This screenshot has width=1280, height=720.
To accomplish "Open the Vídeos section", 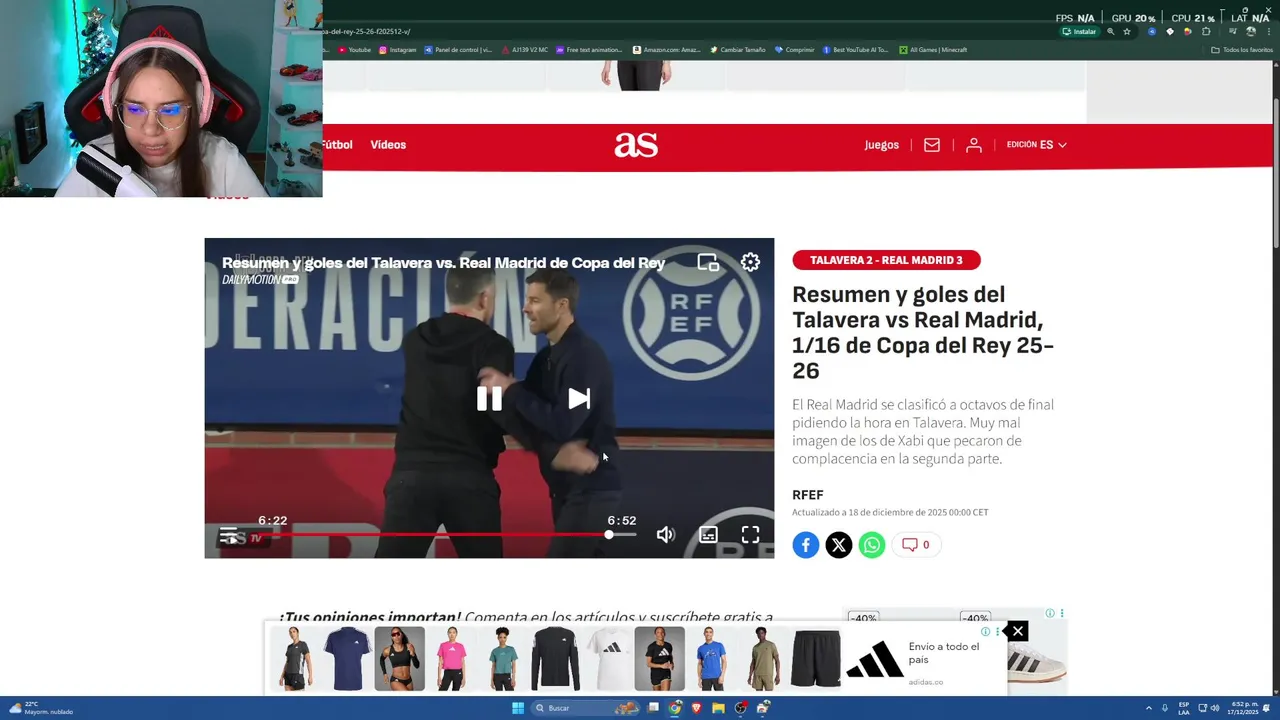I will 388,145.
